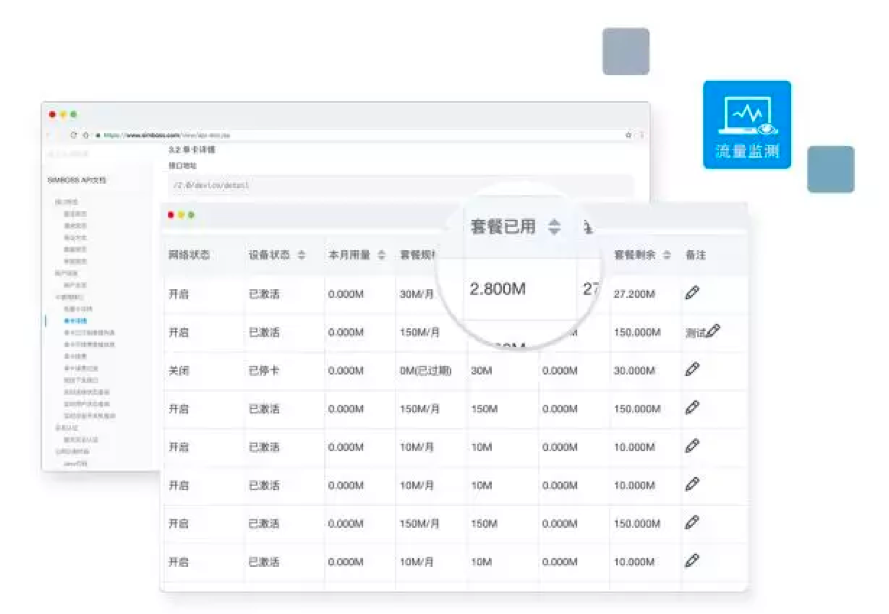Click the 30M/月 plan cell
Viewport: 889px width, 614px height.
(x=417, y=294)
